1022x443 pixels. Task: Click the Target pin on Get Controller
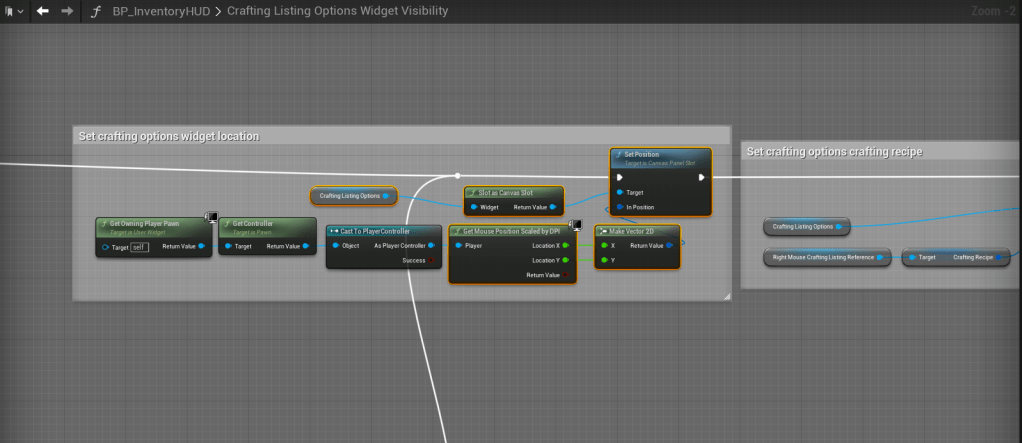(x=228, y=246)
